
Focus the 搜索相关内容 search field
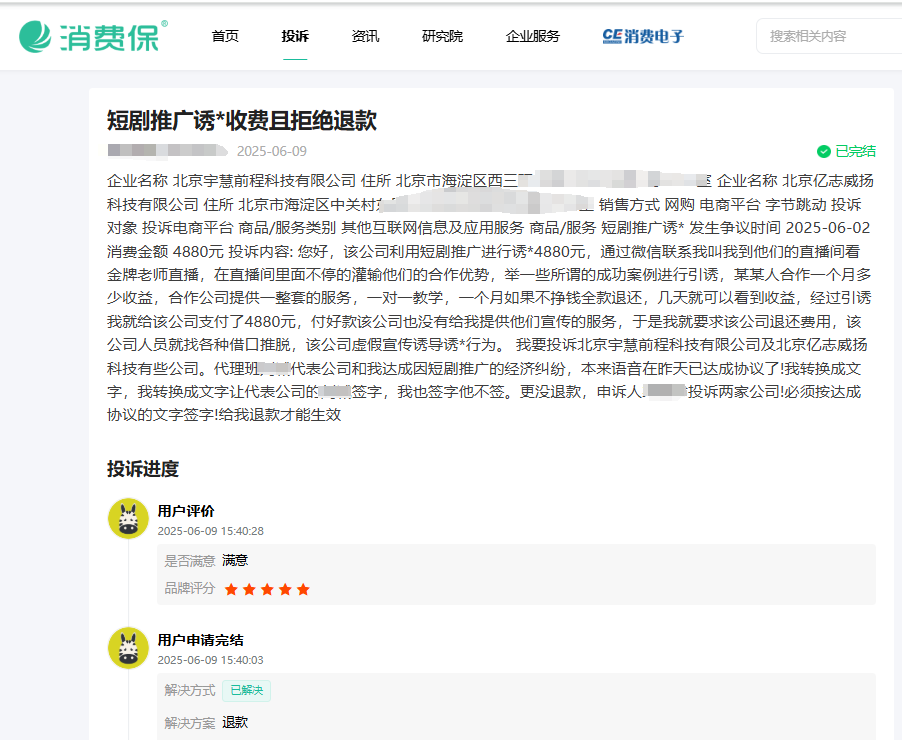[x=829, y=36]
